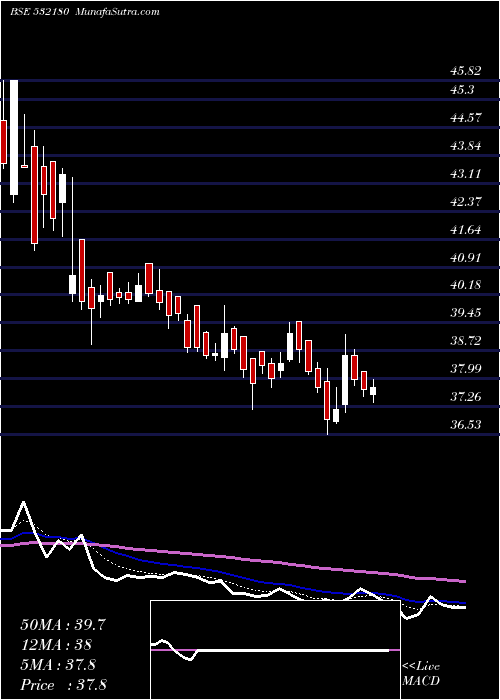Click the 12MA : 38 readout
This screenshot has height=700, width=500.
(x=56, y=645)
